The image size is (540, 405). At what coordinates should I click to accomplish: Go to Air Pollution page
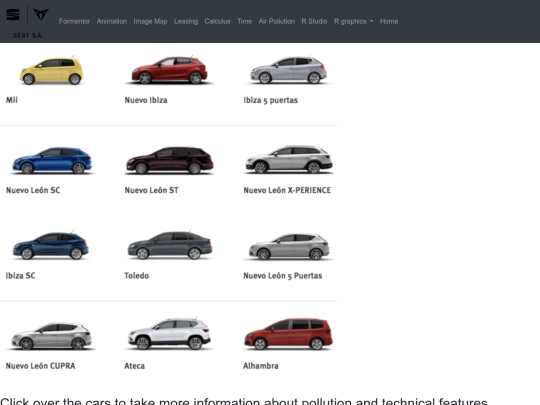click(277, 21)
